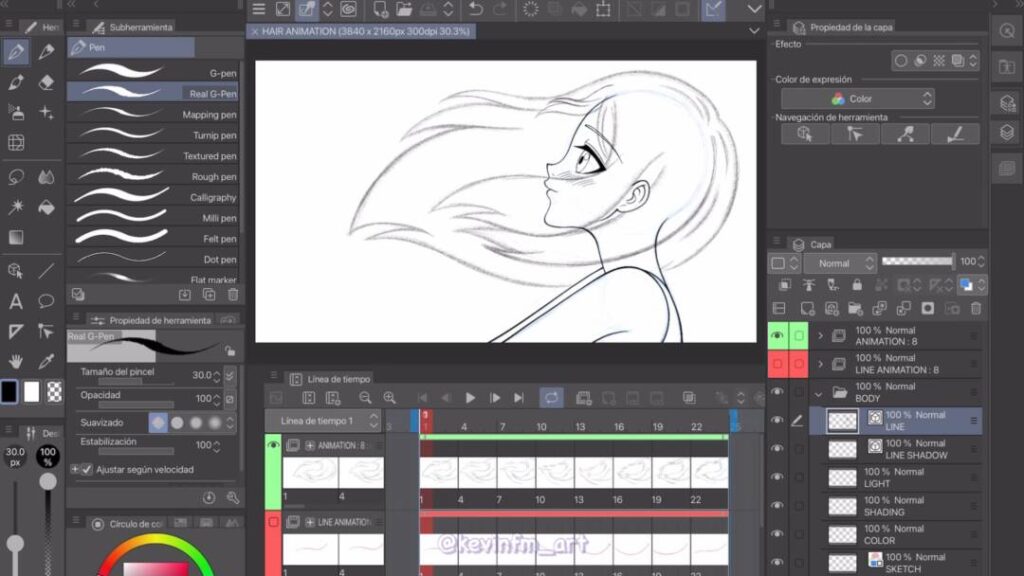Toggle loop playback button
This screenshot has height=576, width=1024.
coord(551,398)
